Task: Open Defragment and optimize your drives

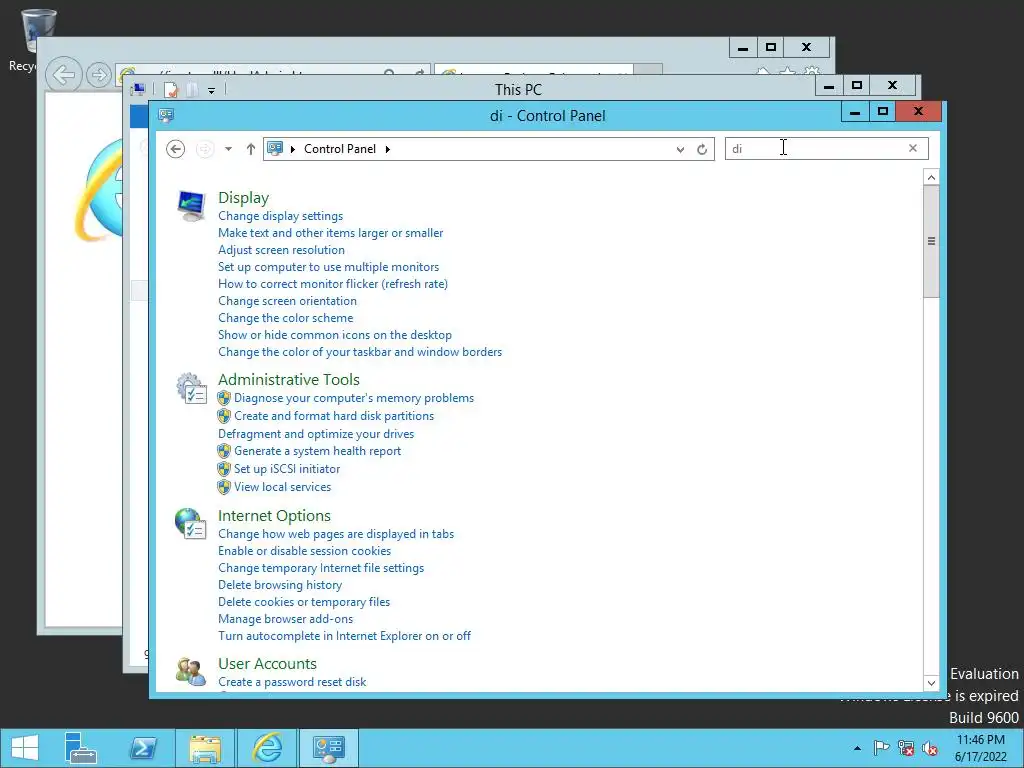Action: coord(316,434)
